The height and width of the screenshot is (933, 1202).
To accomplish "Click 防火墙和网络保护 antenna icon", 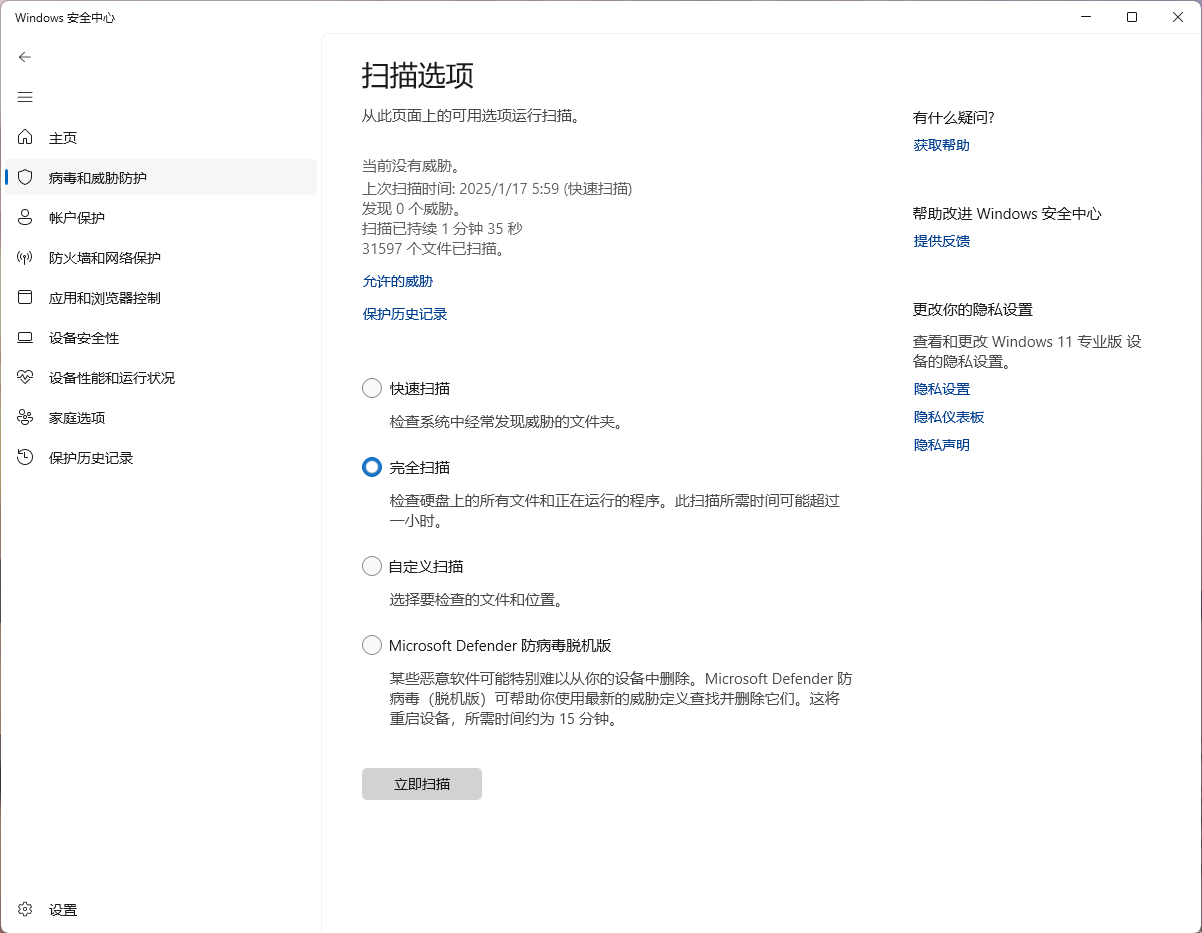I will click(26, 258).
